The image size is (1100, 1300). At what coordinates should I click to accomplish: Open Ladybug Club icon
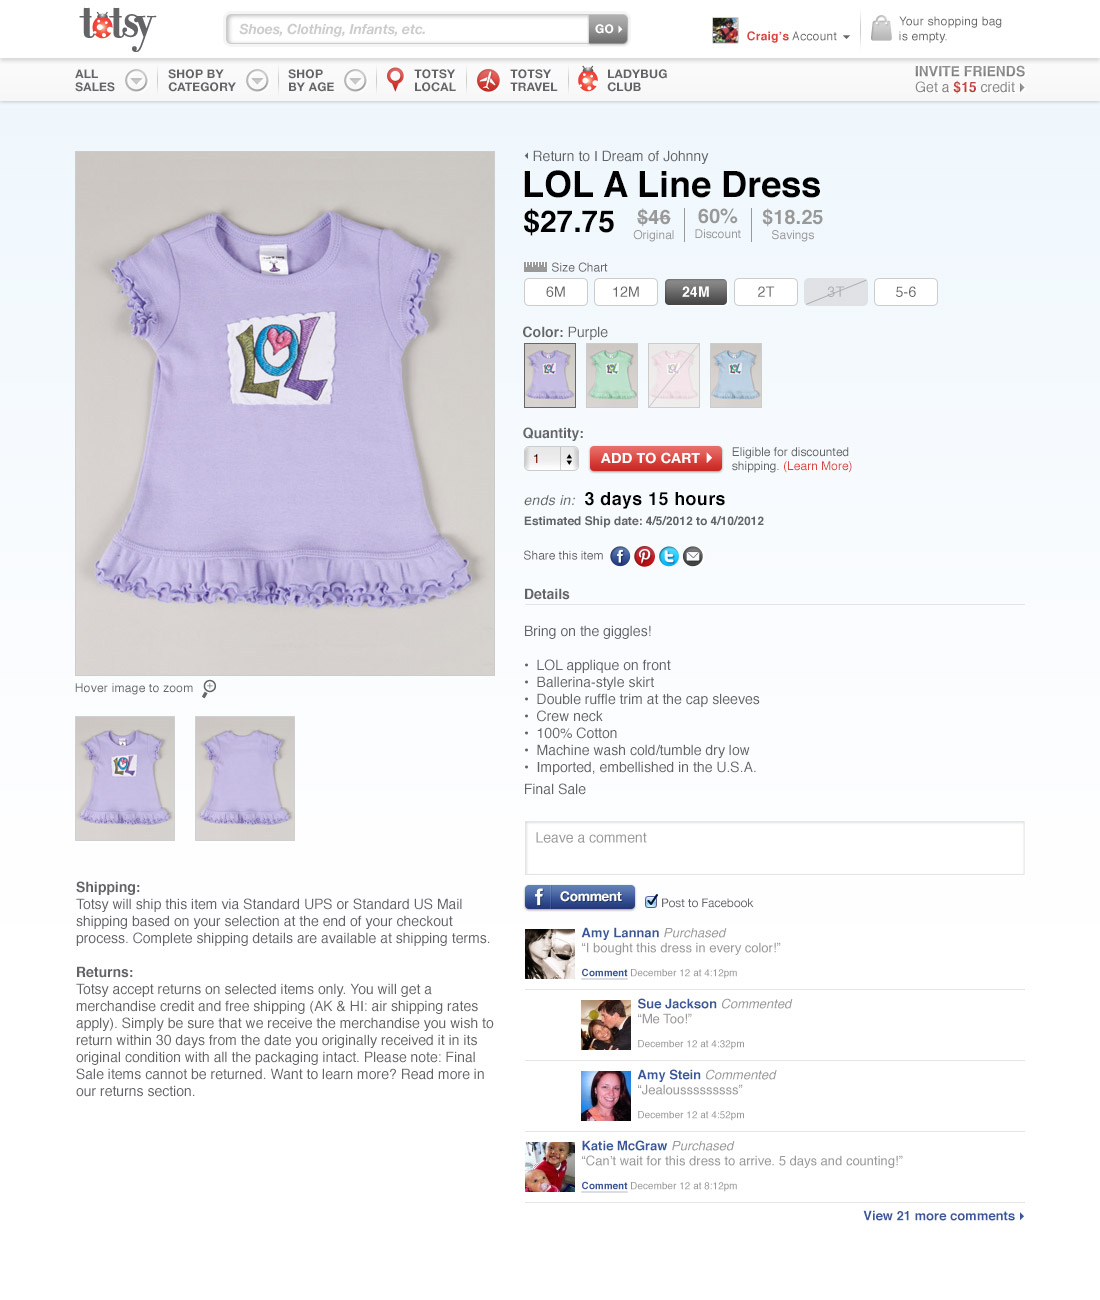pos(588,80)
